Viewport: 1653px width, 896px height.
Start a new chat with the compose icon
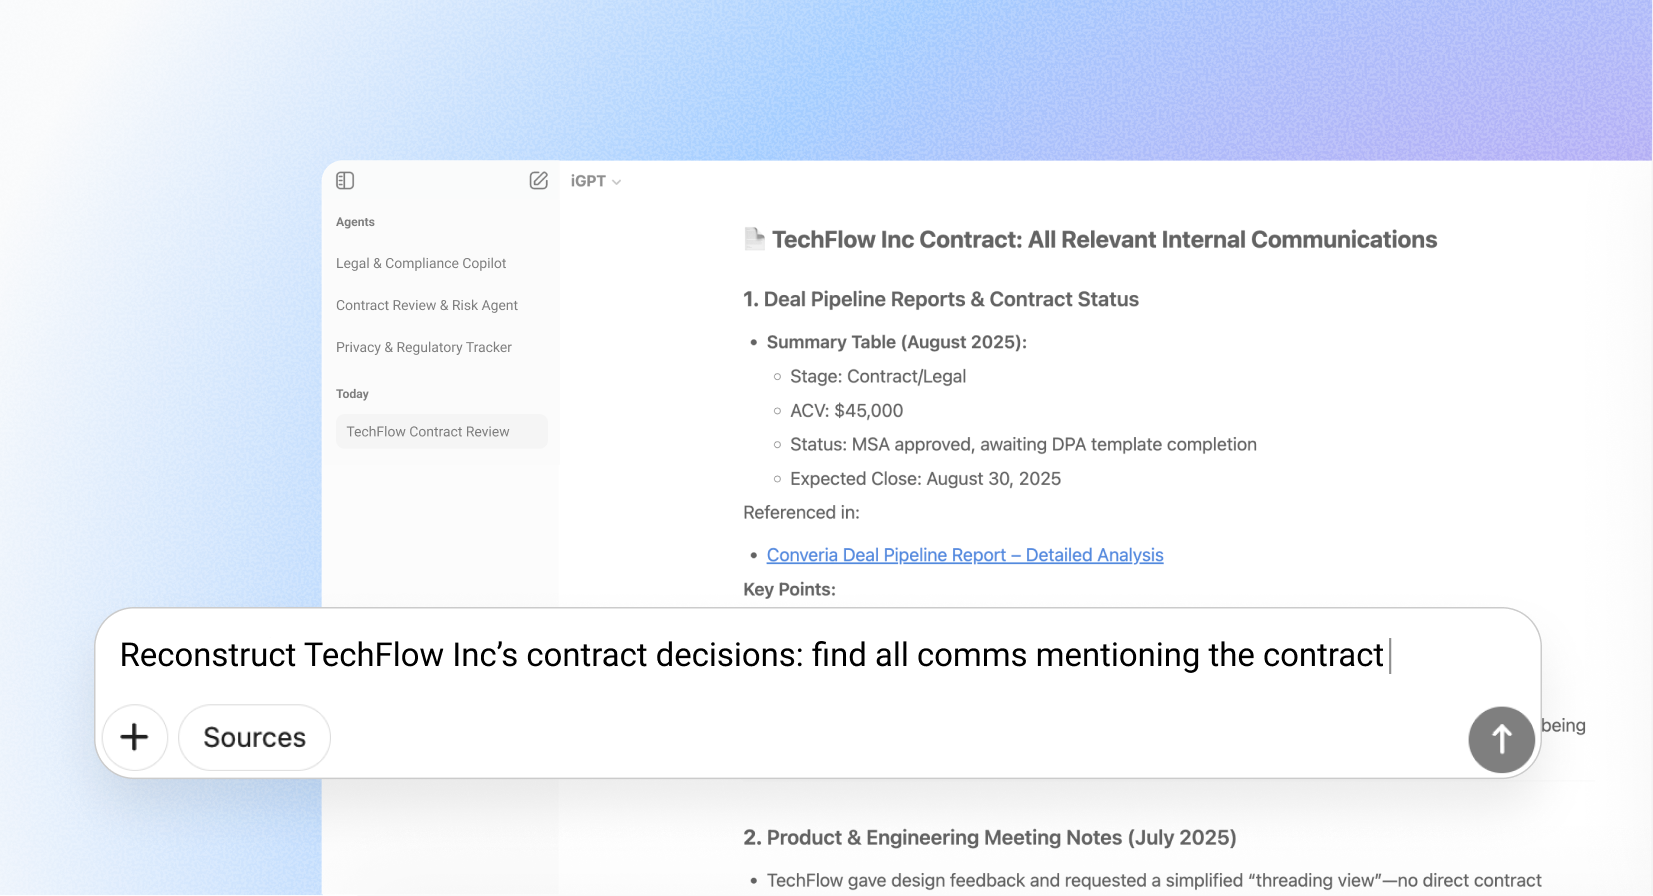click(538, 180)
